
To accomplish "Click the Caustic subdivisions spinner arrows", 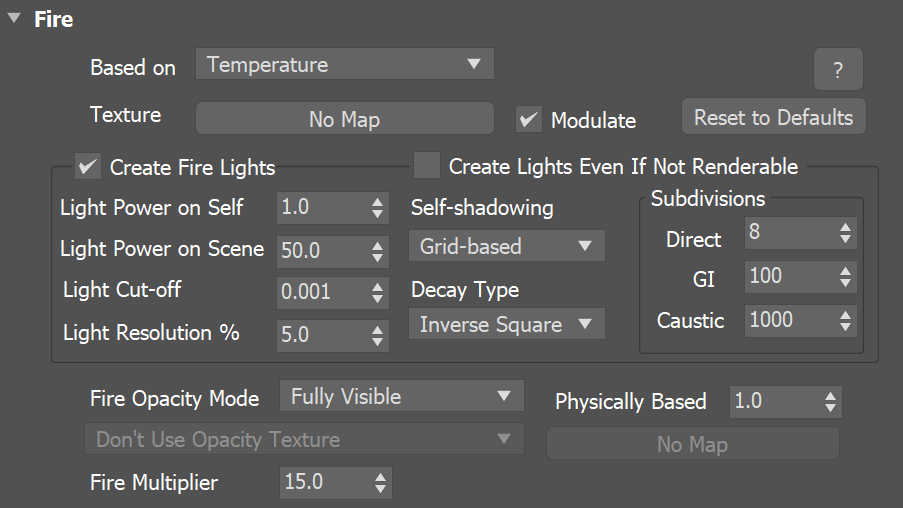I will (845, 321).
